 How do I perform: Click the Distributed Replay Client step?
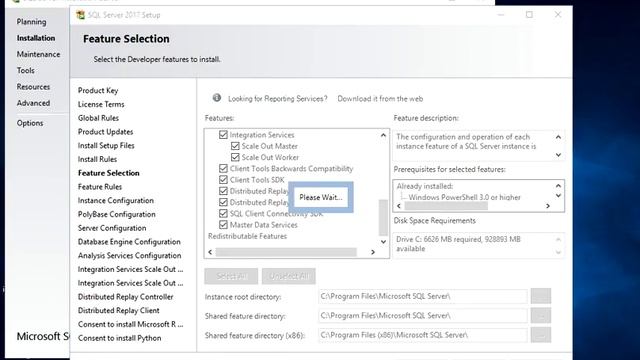pyautogui.click(x=118, y=311)
